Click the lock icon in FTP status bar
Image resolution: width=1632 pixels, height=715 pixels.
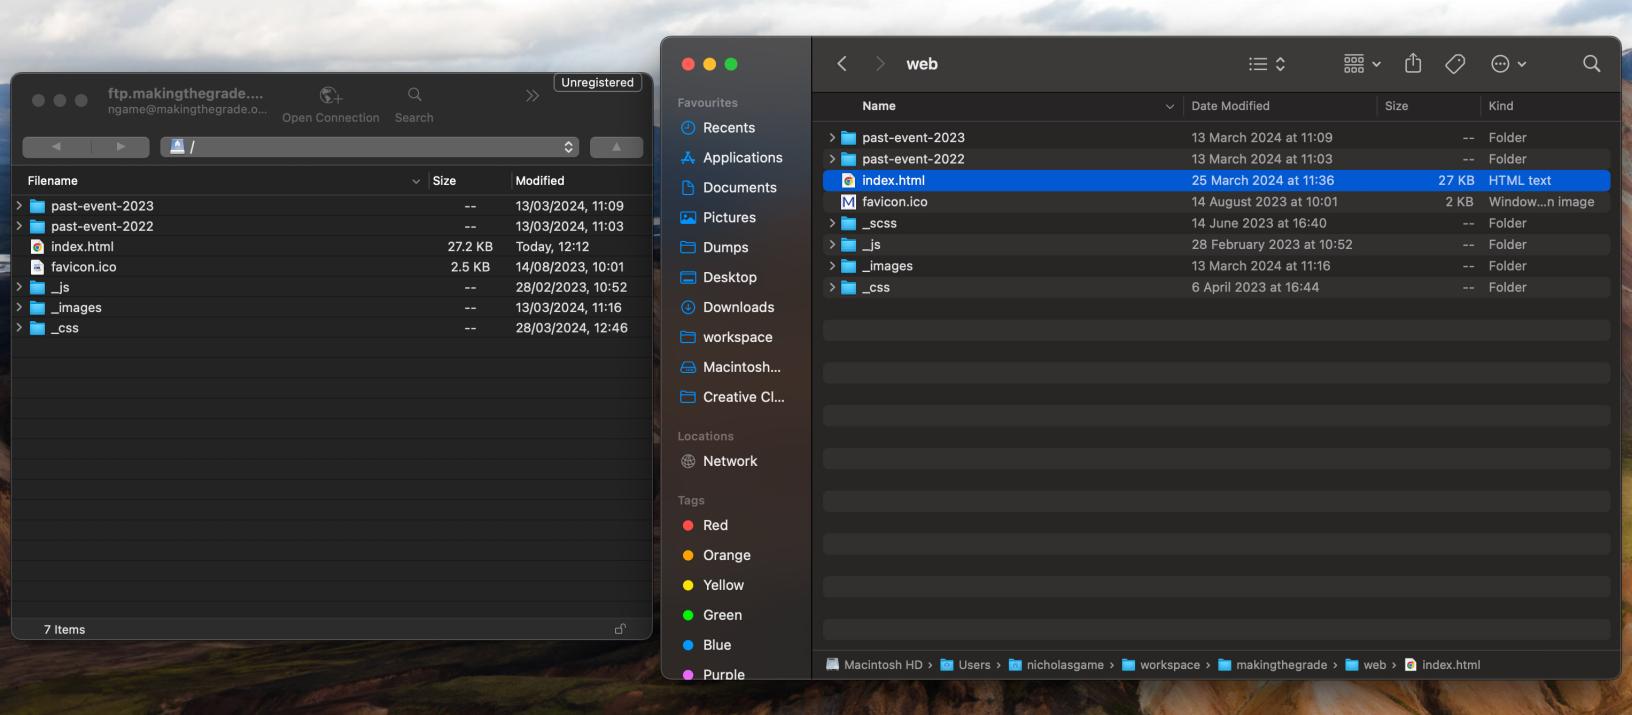[620, 629]
